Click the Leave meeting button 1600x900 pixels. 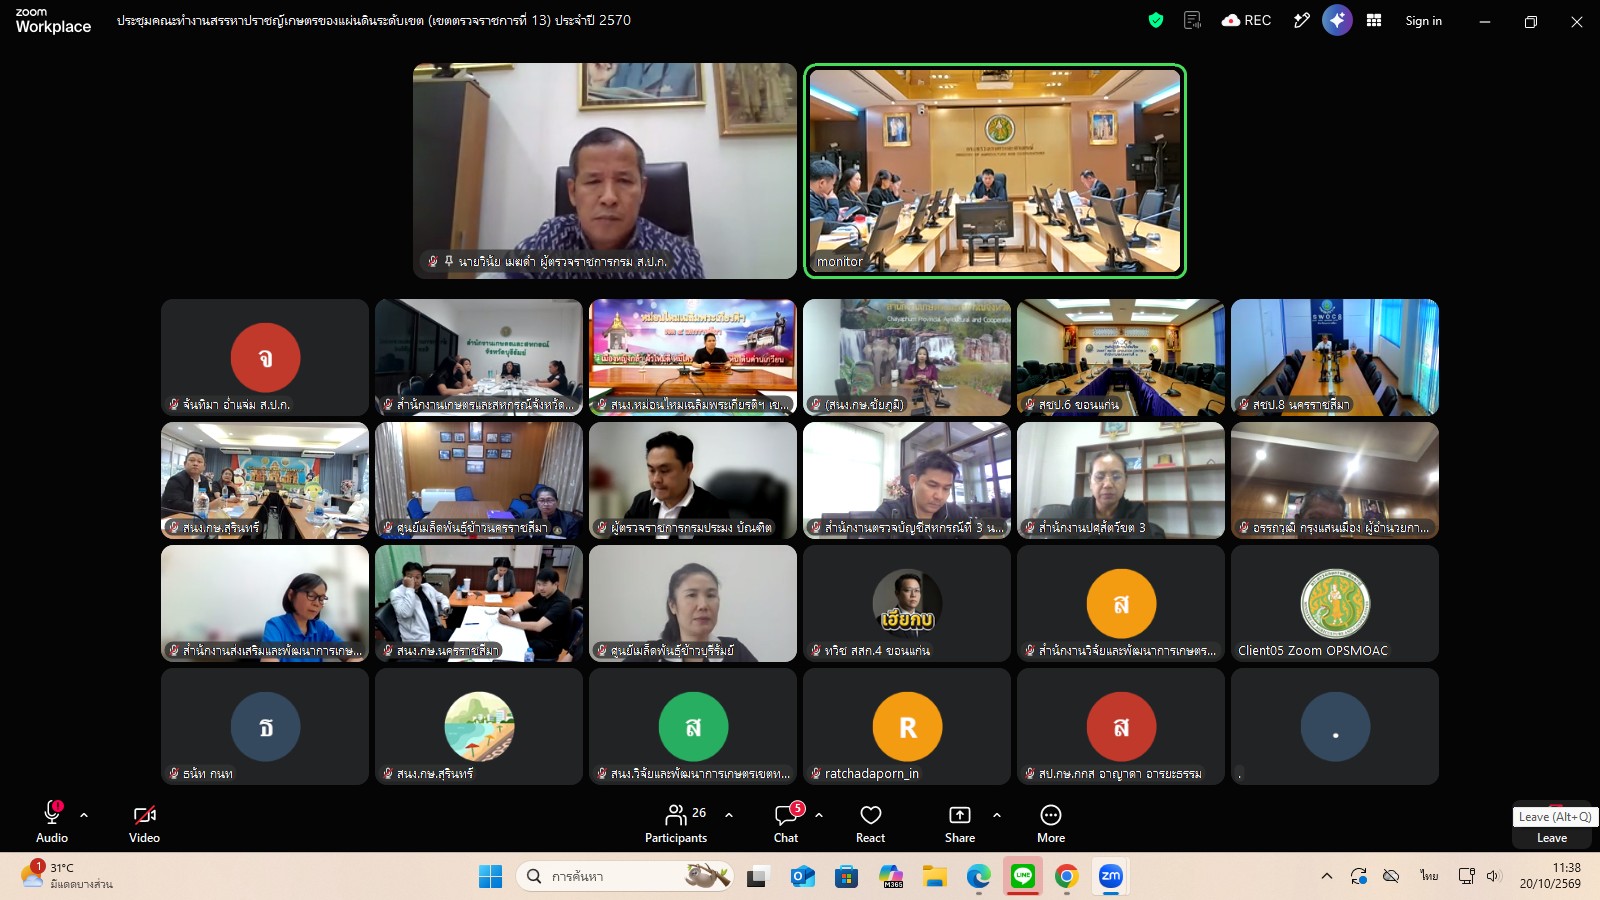click(1552, 837)
